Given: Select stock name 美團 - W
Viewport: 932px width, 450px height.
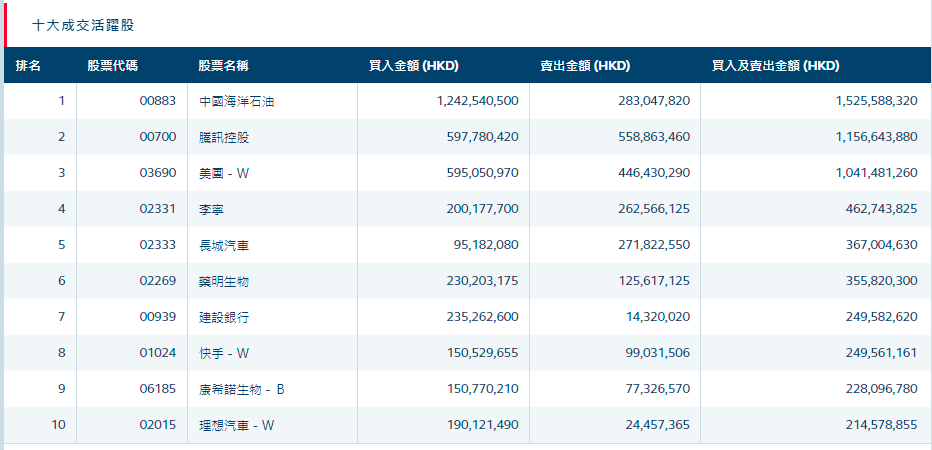Looking at the screenshot, I should tap(224, 173).
